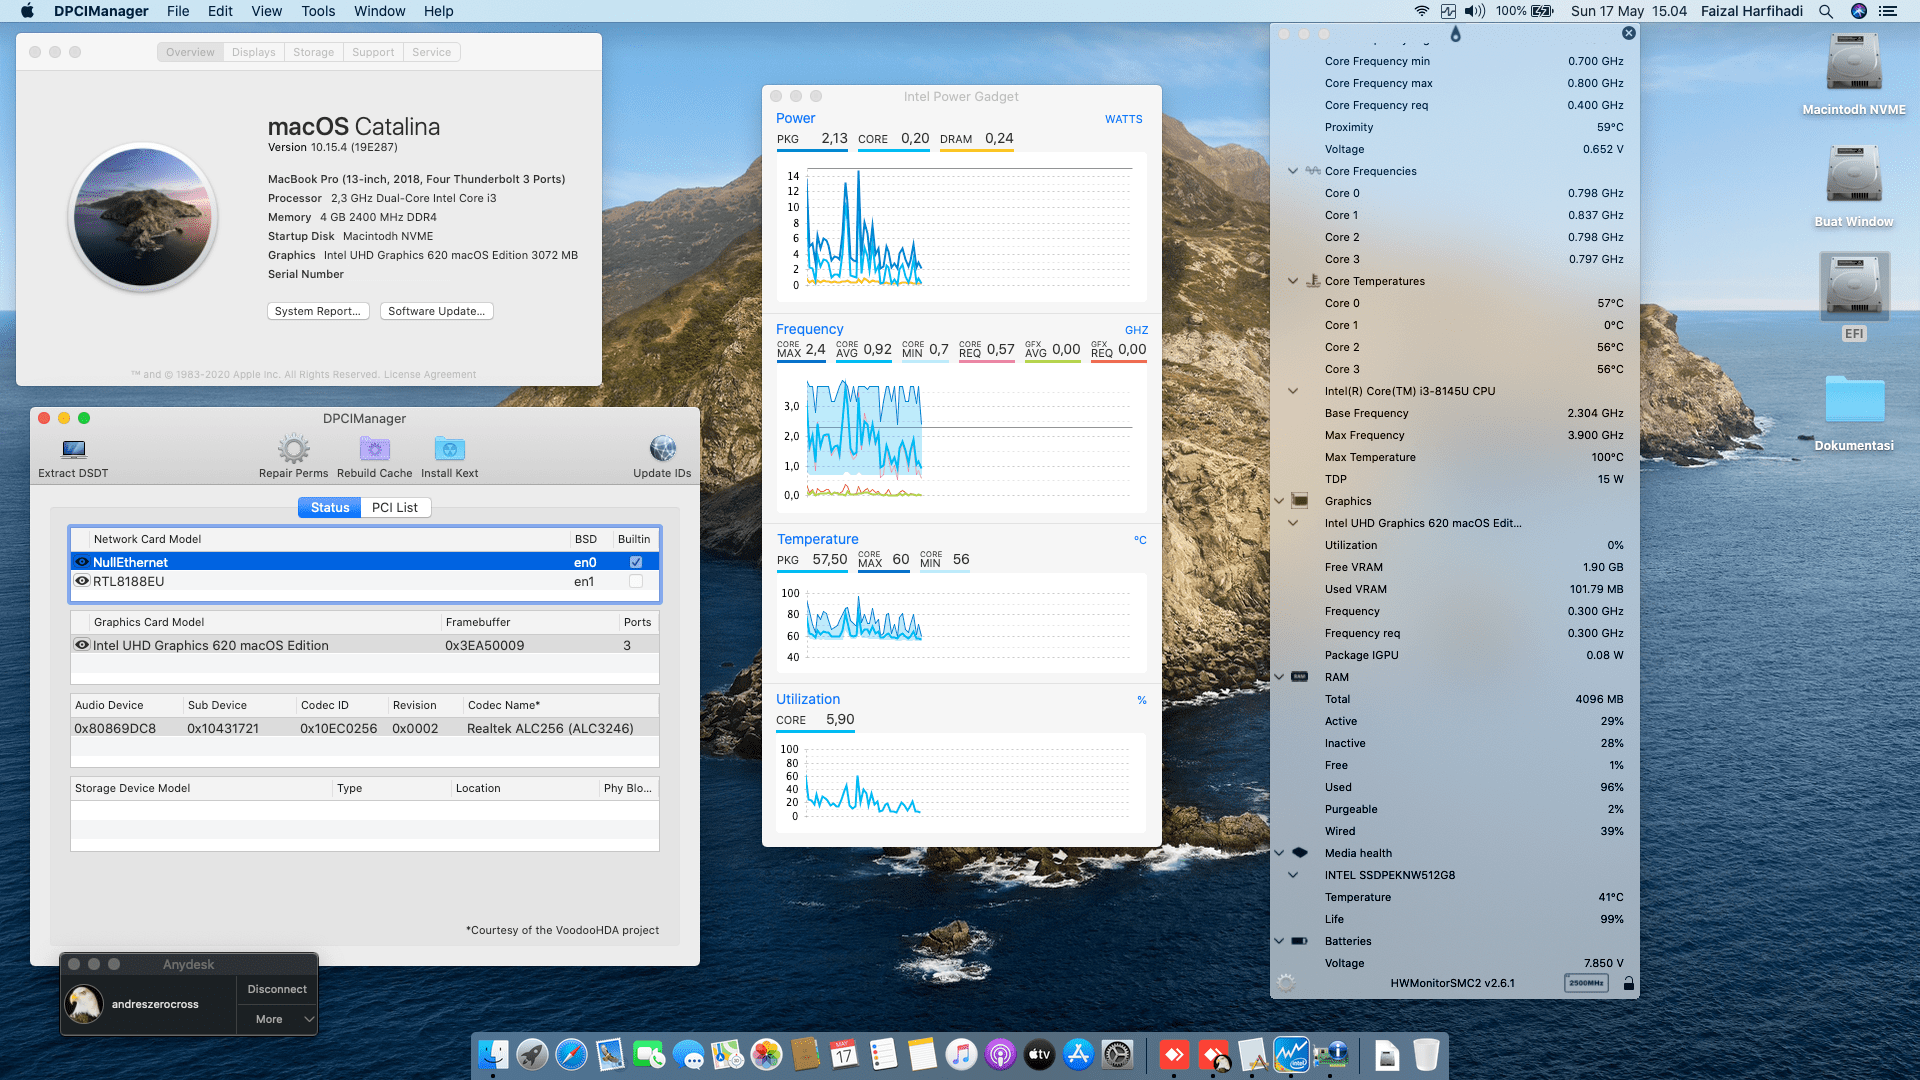
Task: Click the HWMonitor water drop icon
Action: pyautogui.click(x=1455, y=34)
